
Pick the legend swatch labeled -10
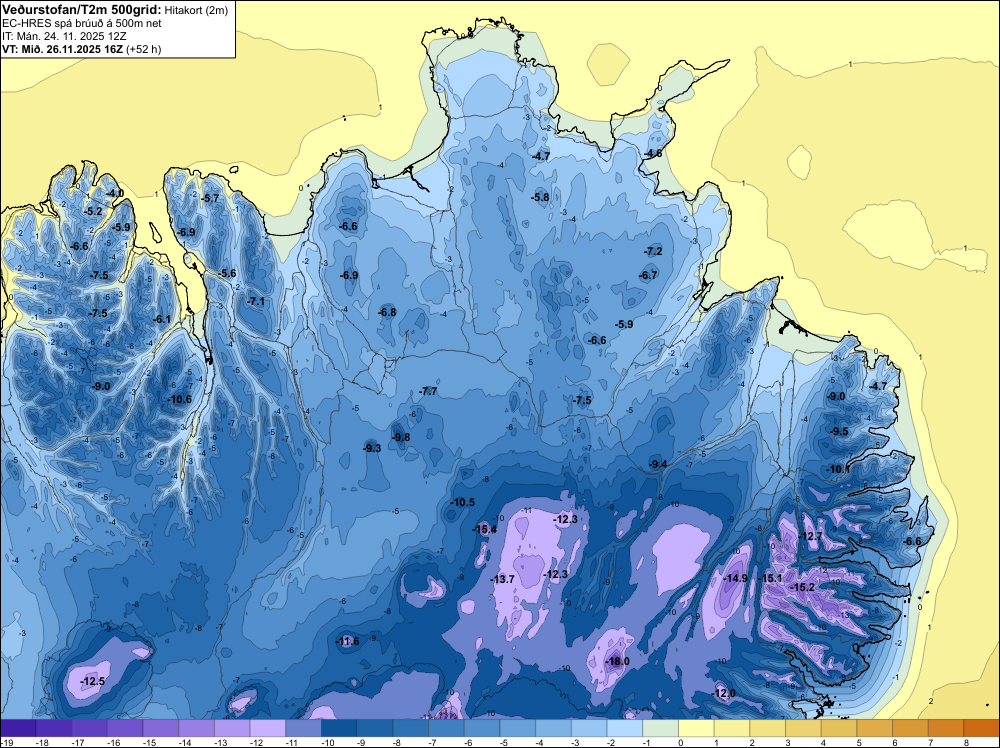(x=339, y=728)
